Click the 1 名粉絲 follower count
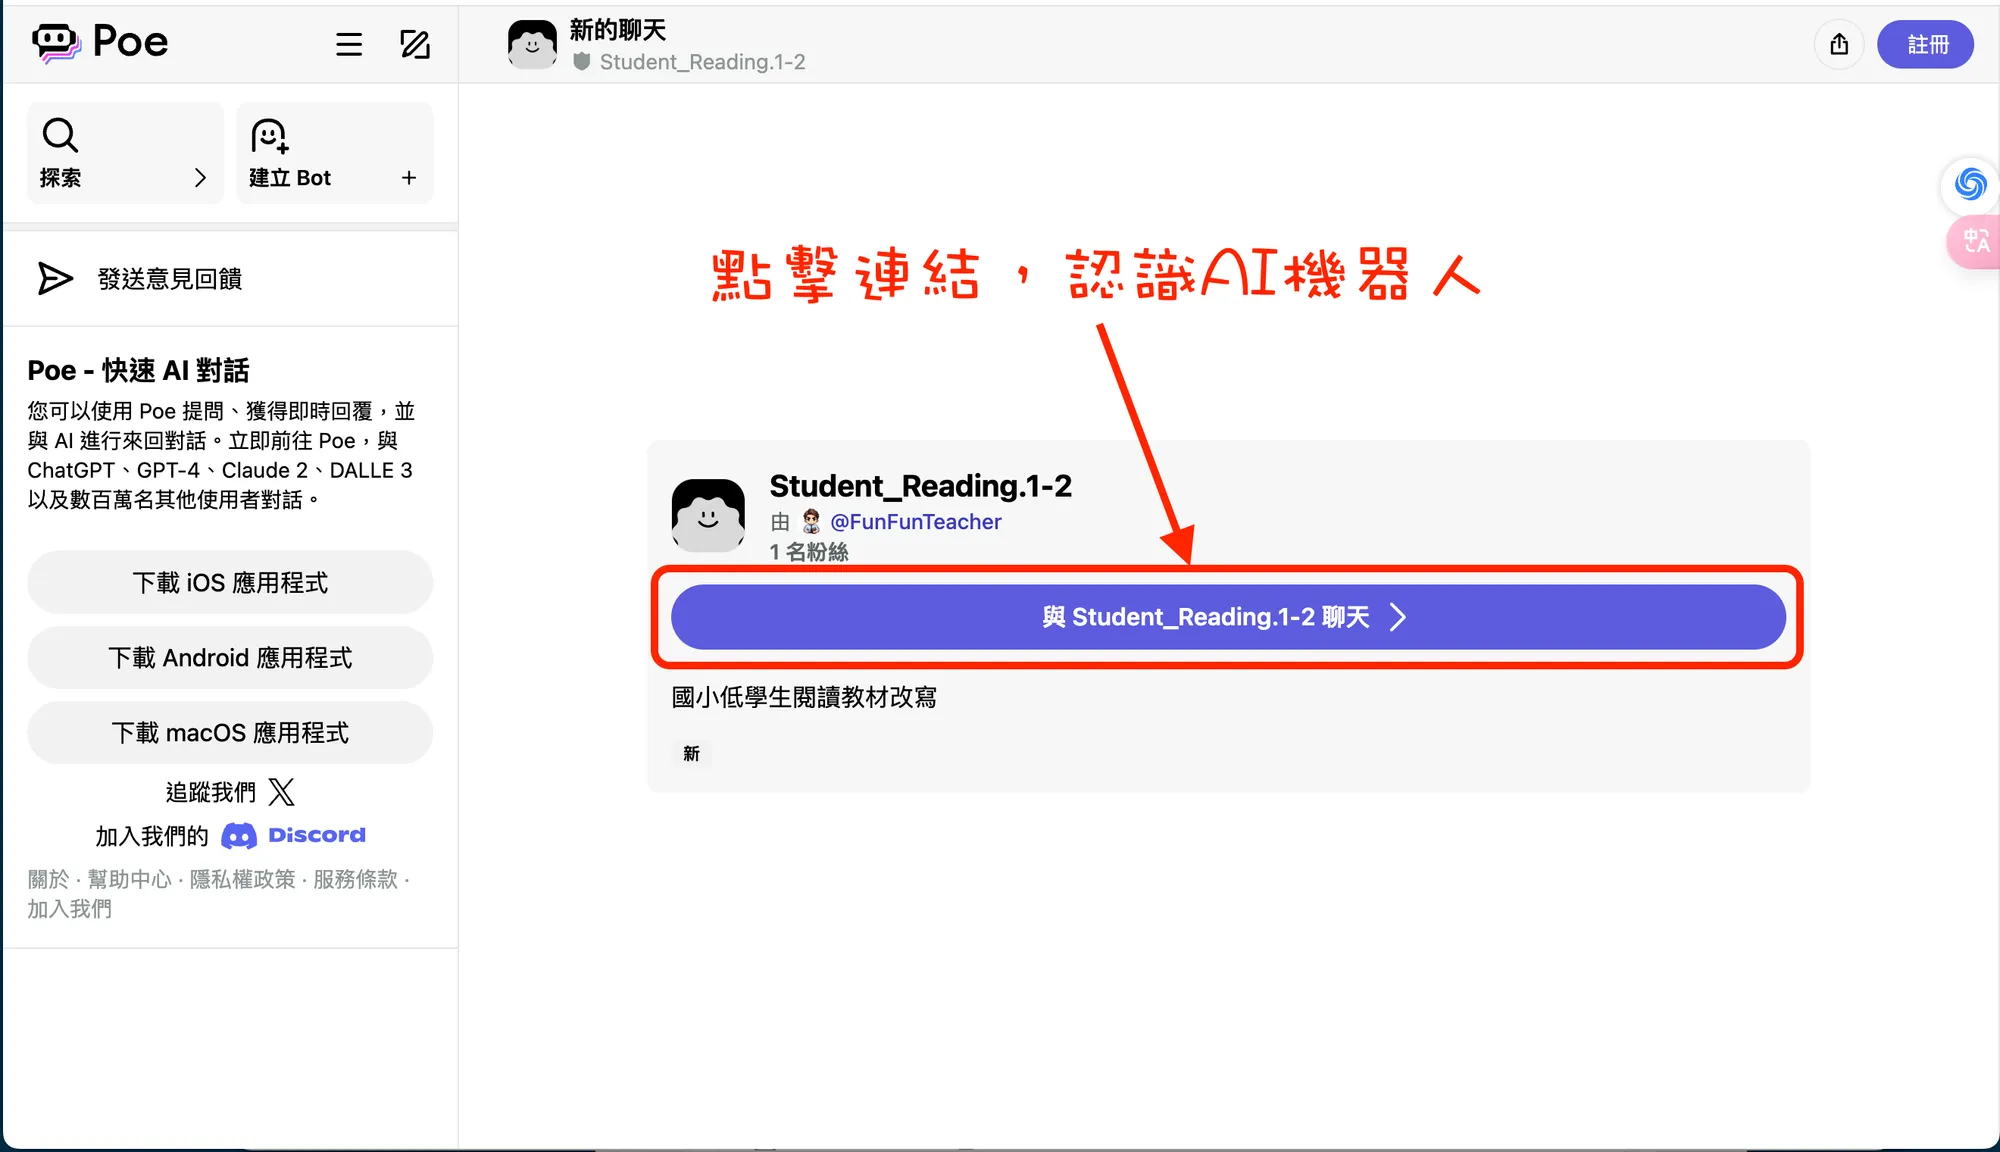The width and height of the screenshot is (2000, 1152). [x=808, y=552]
